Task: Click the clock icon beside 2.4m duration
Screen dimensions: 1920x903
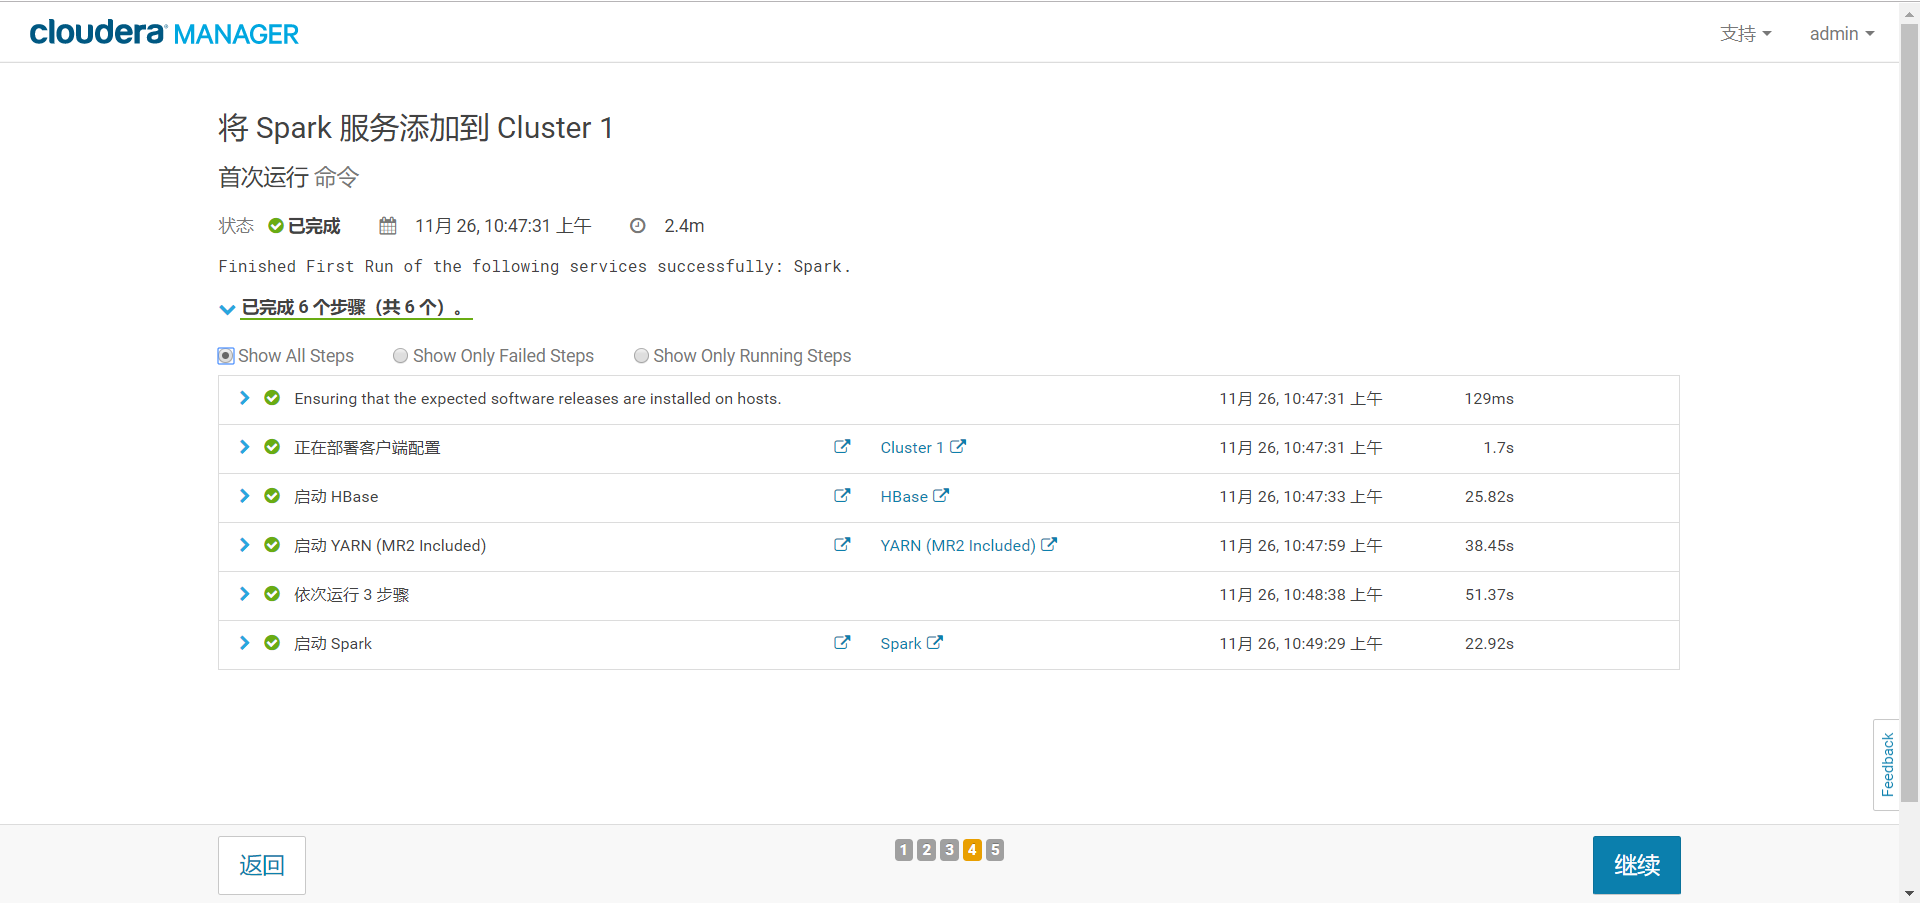Action: click(638, 226)
